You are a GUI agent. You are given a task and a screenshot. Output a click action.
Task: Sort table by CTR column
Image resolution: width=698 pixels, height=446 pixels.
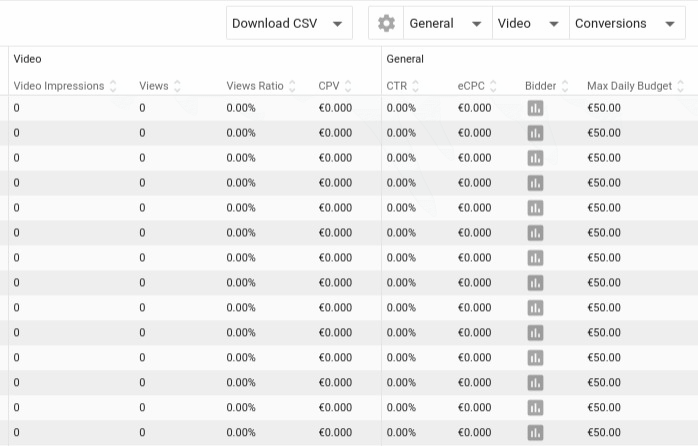pos(415,86)
